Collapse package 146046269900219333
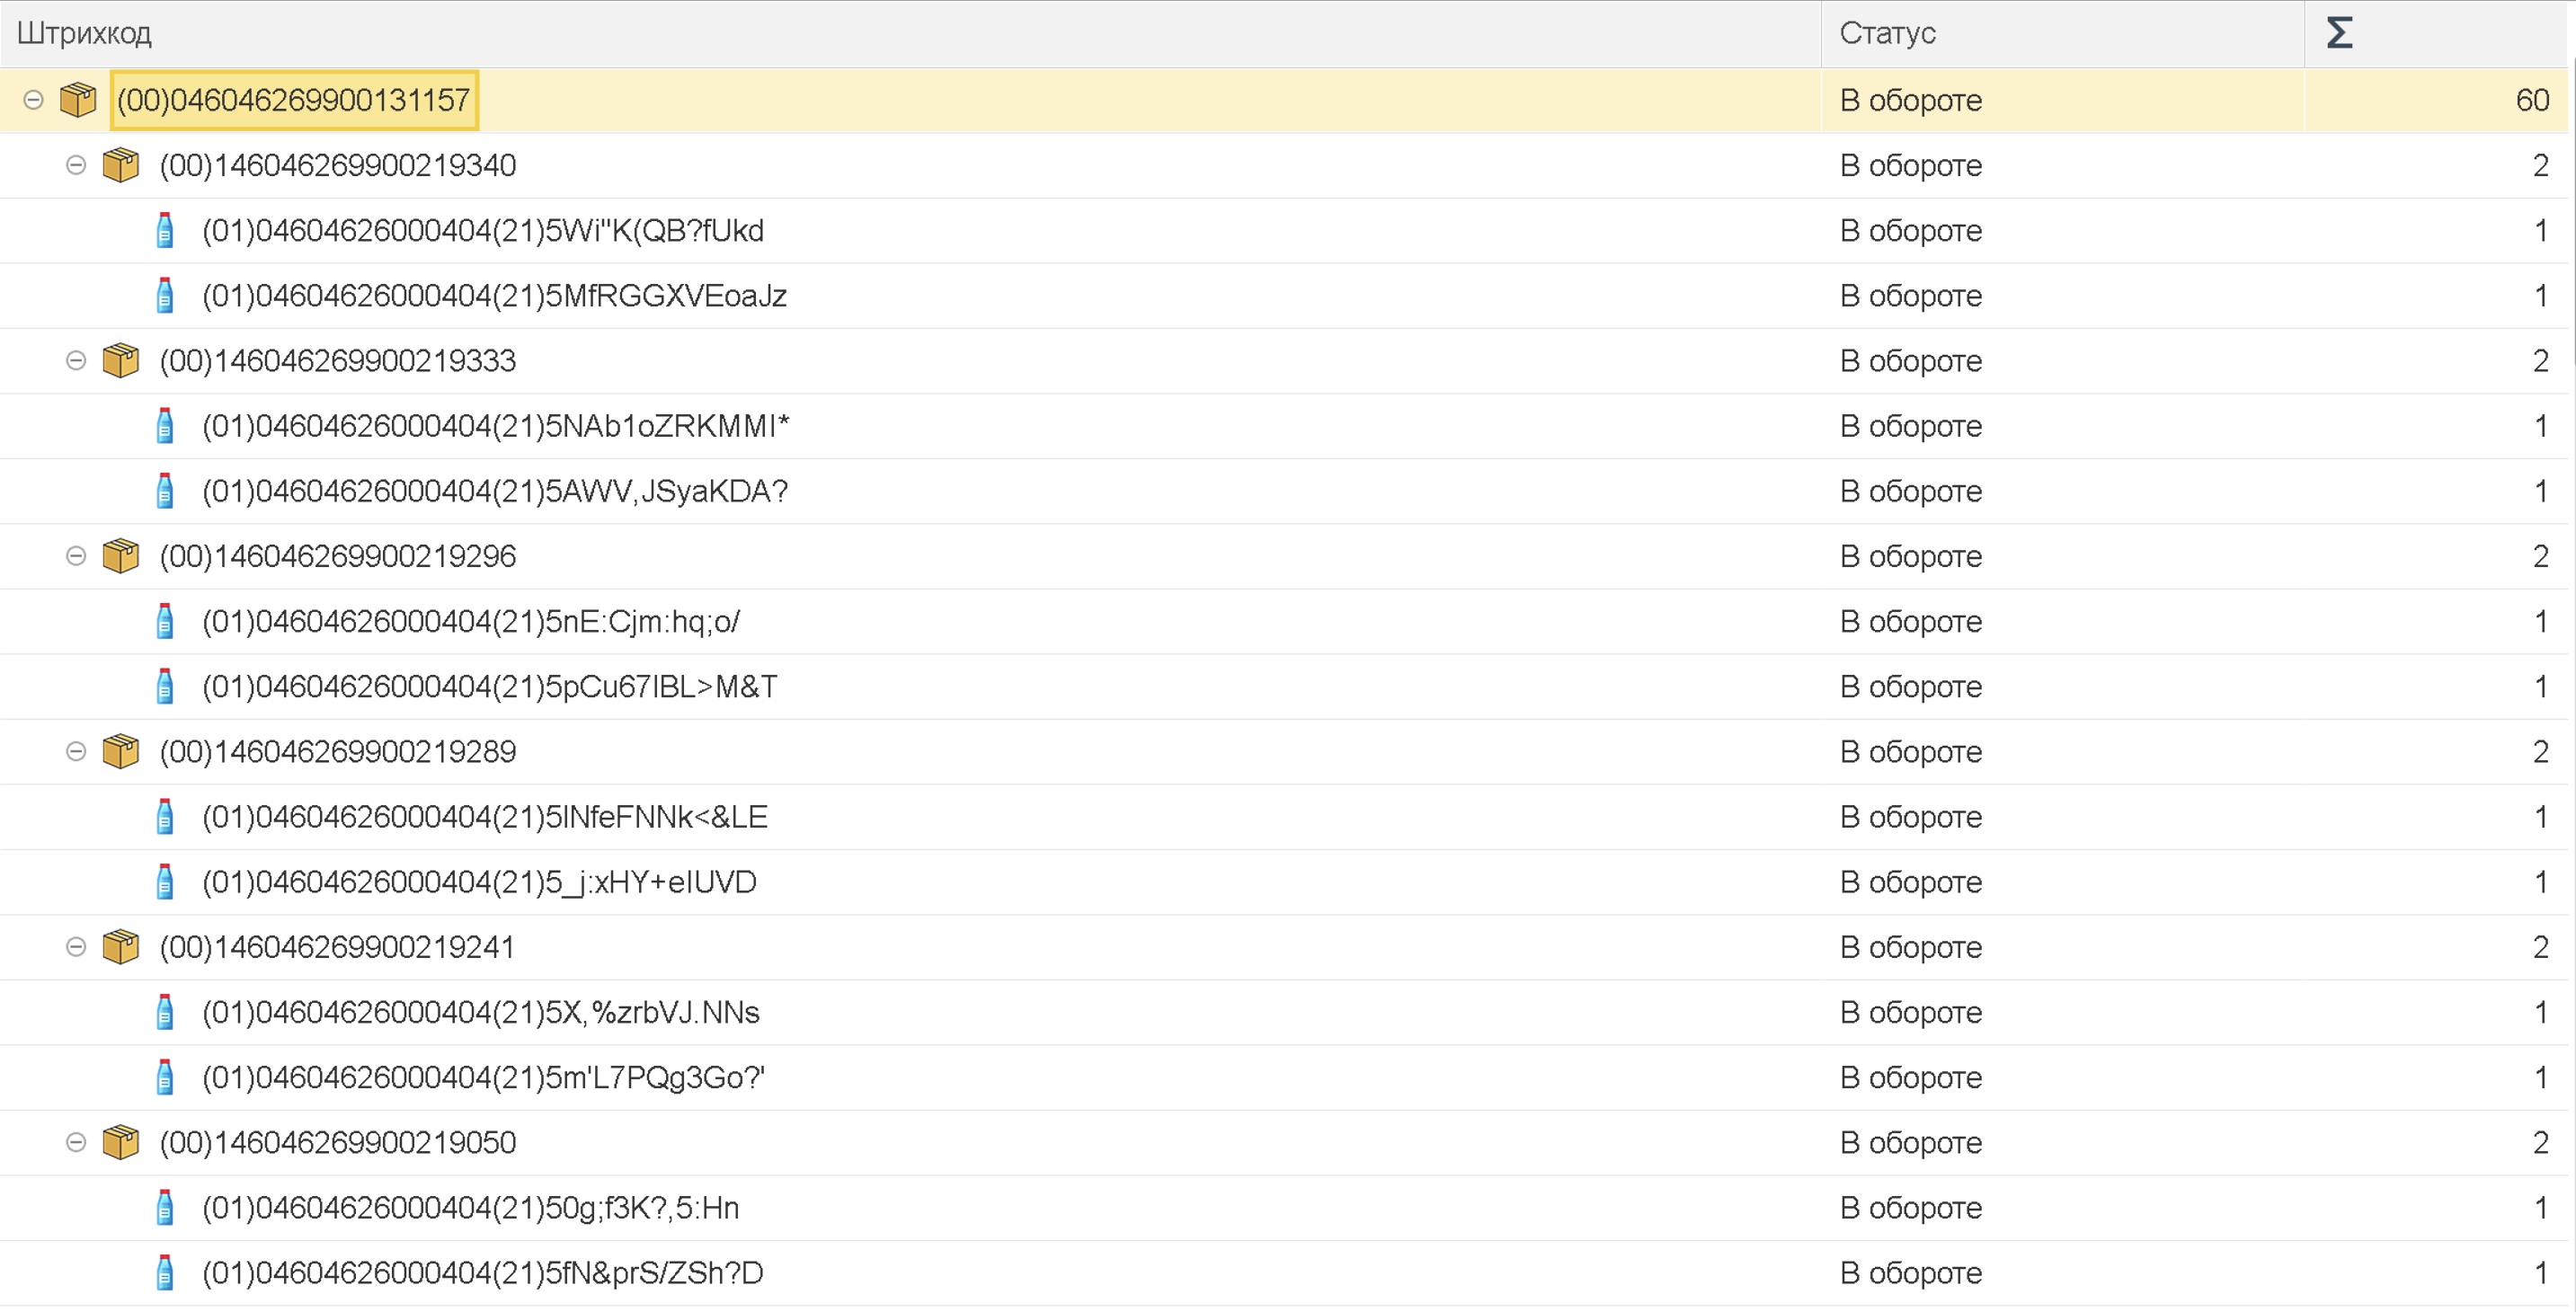The height and width of the screenshot is (1312, 2576). pos(76,361)
